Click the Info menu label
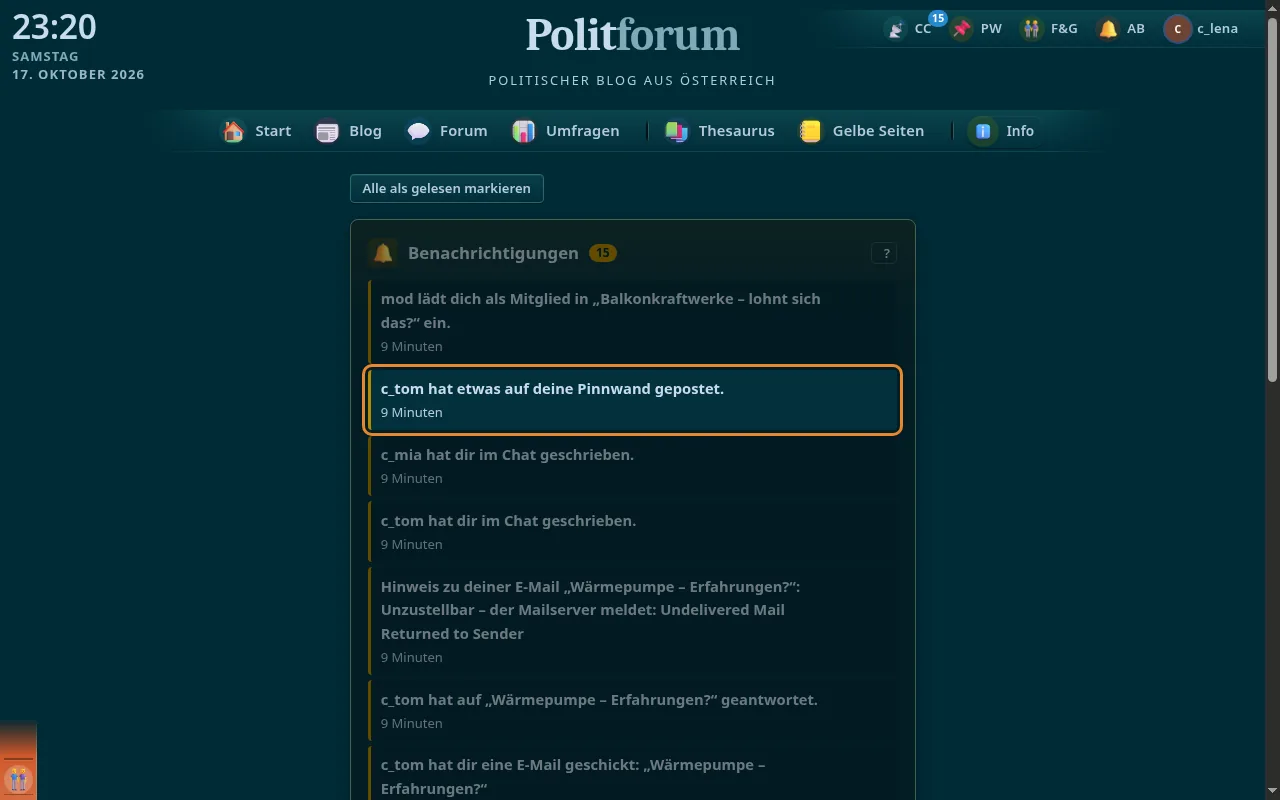The image size is (1280, 800). (1020, 131)
